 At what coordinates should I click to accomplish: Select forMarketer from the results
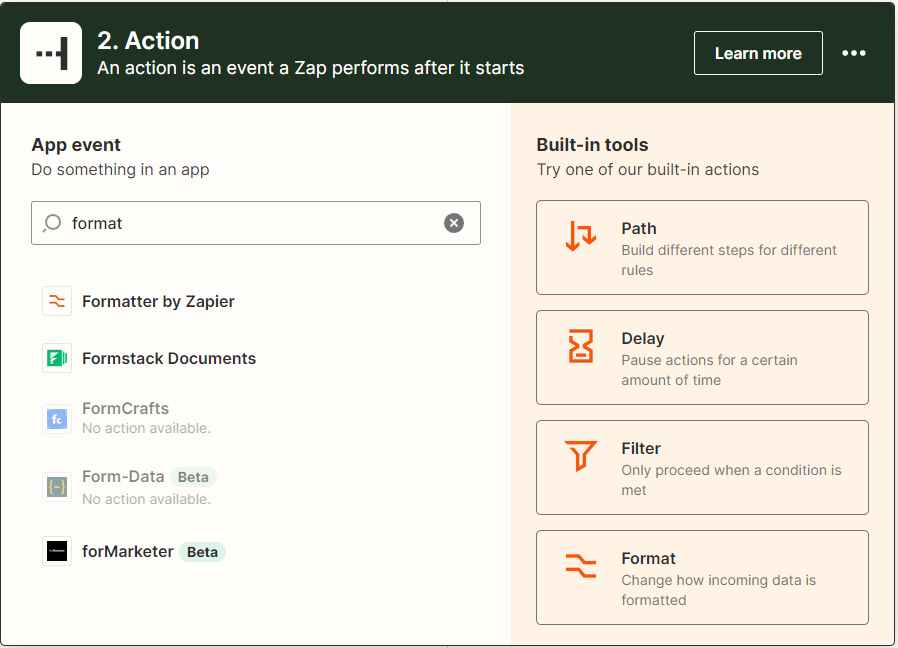(128, 551)
